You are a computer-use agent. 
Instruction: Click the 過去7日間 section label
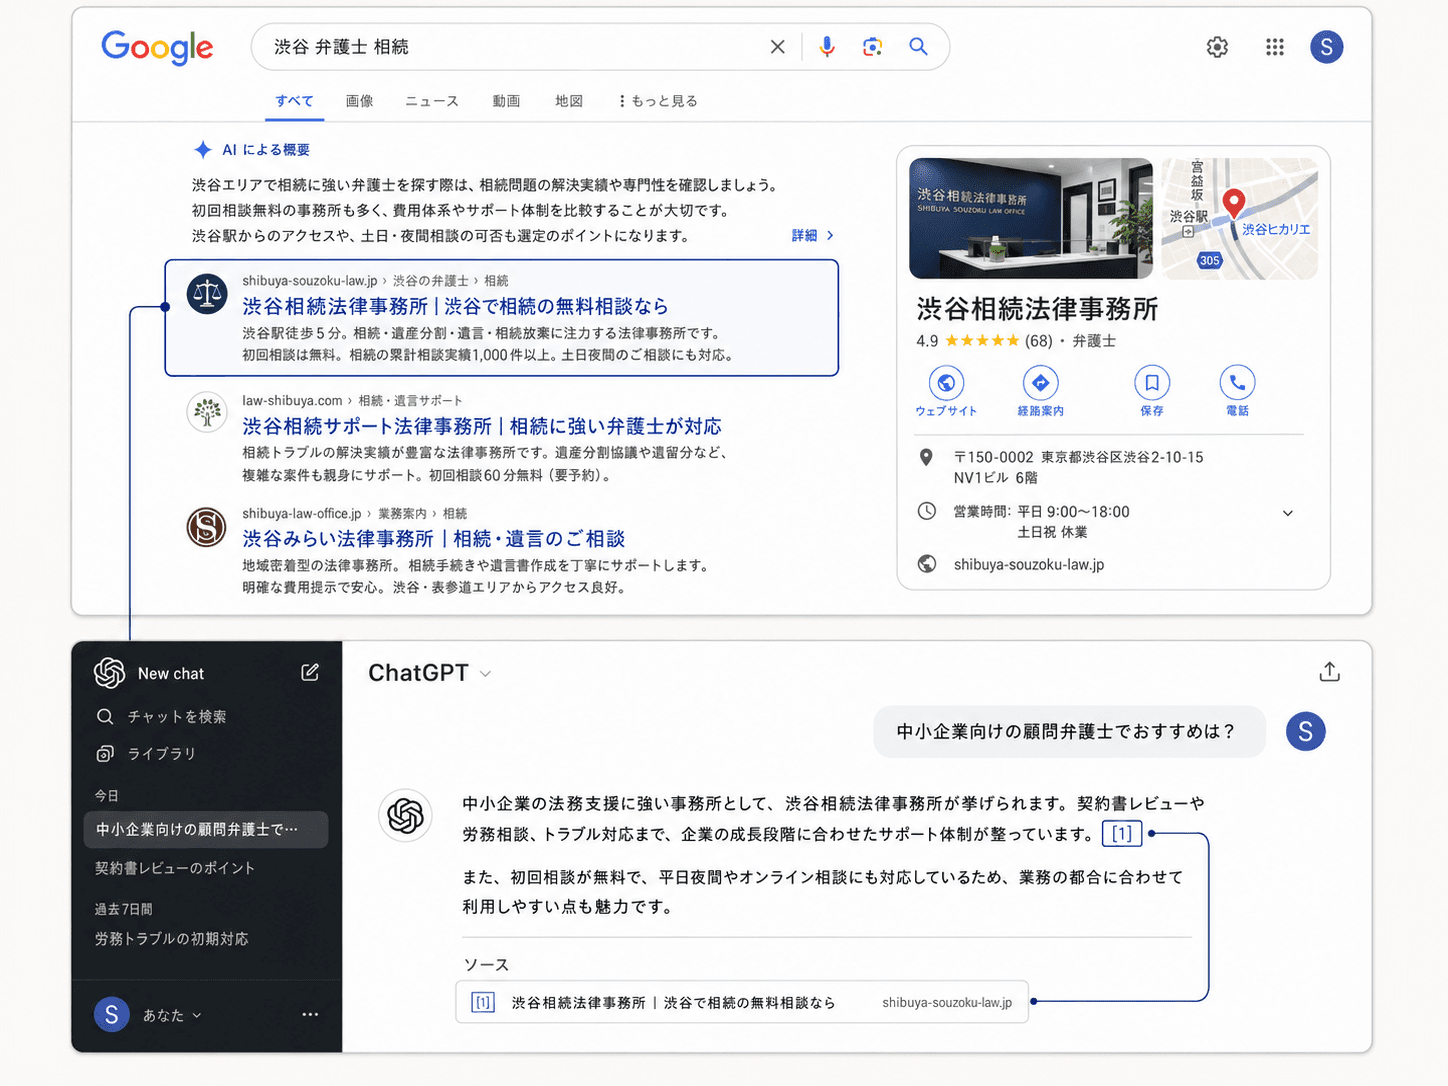(x=124, y=909)
